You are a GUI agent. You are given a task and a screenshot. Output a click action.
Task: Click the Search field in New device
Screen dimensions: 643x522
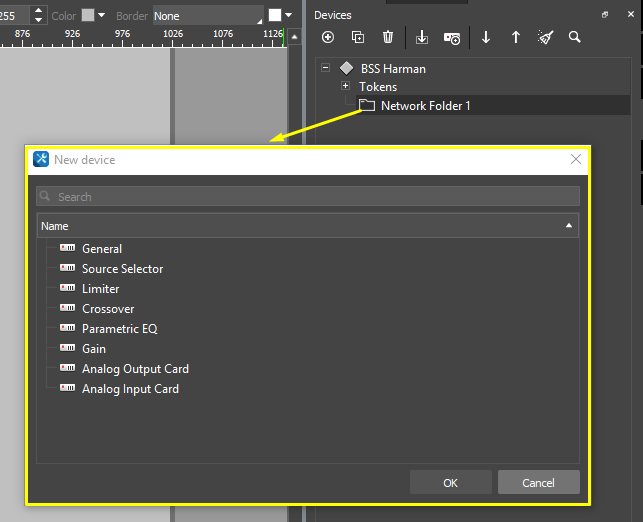pos(308,197)
